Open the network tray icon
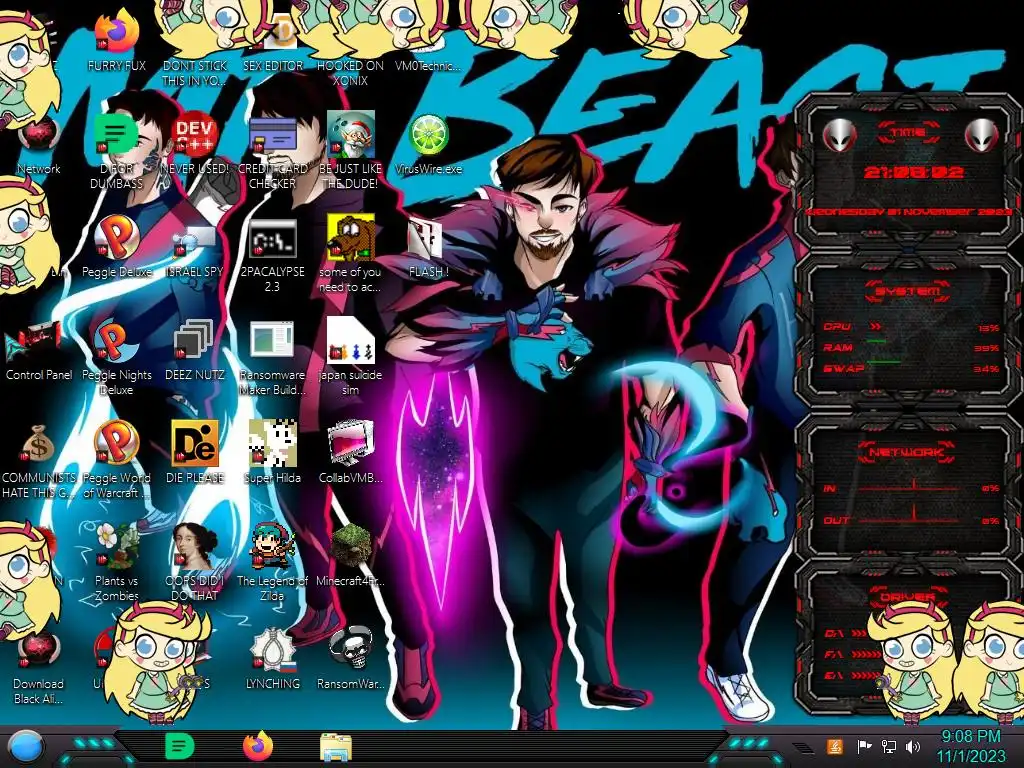Viewport: 1024px width, 768px height. click(x=889, y=746)
